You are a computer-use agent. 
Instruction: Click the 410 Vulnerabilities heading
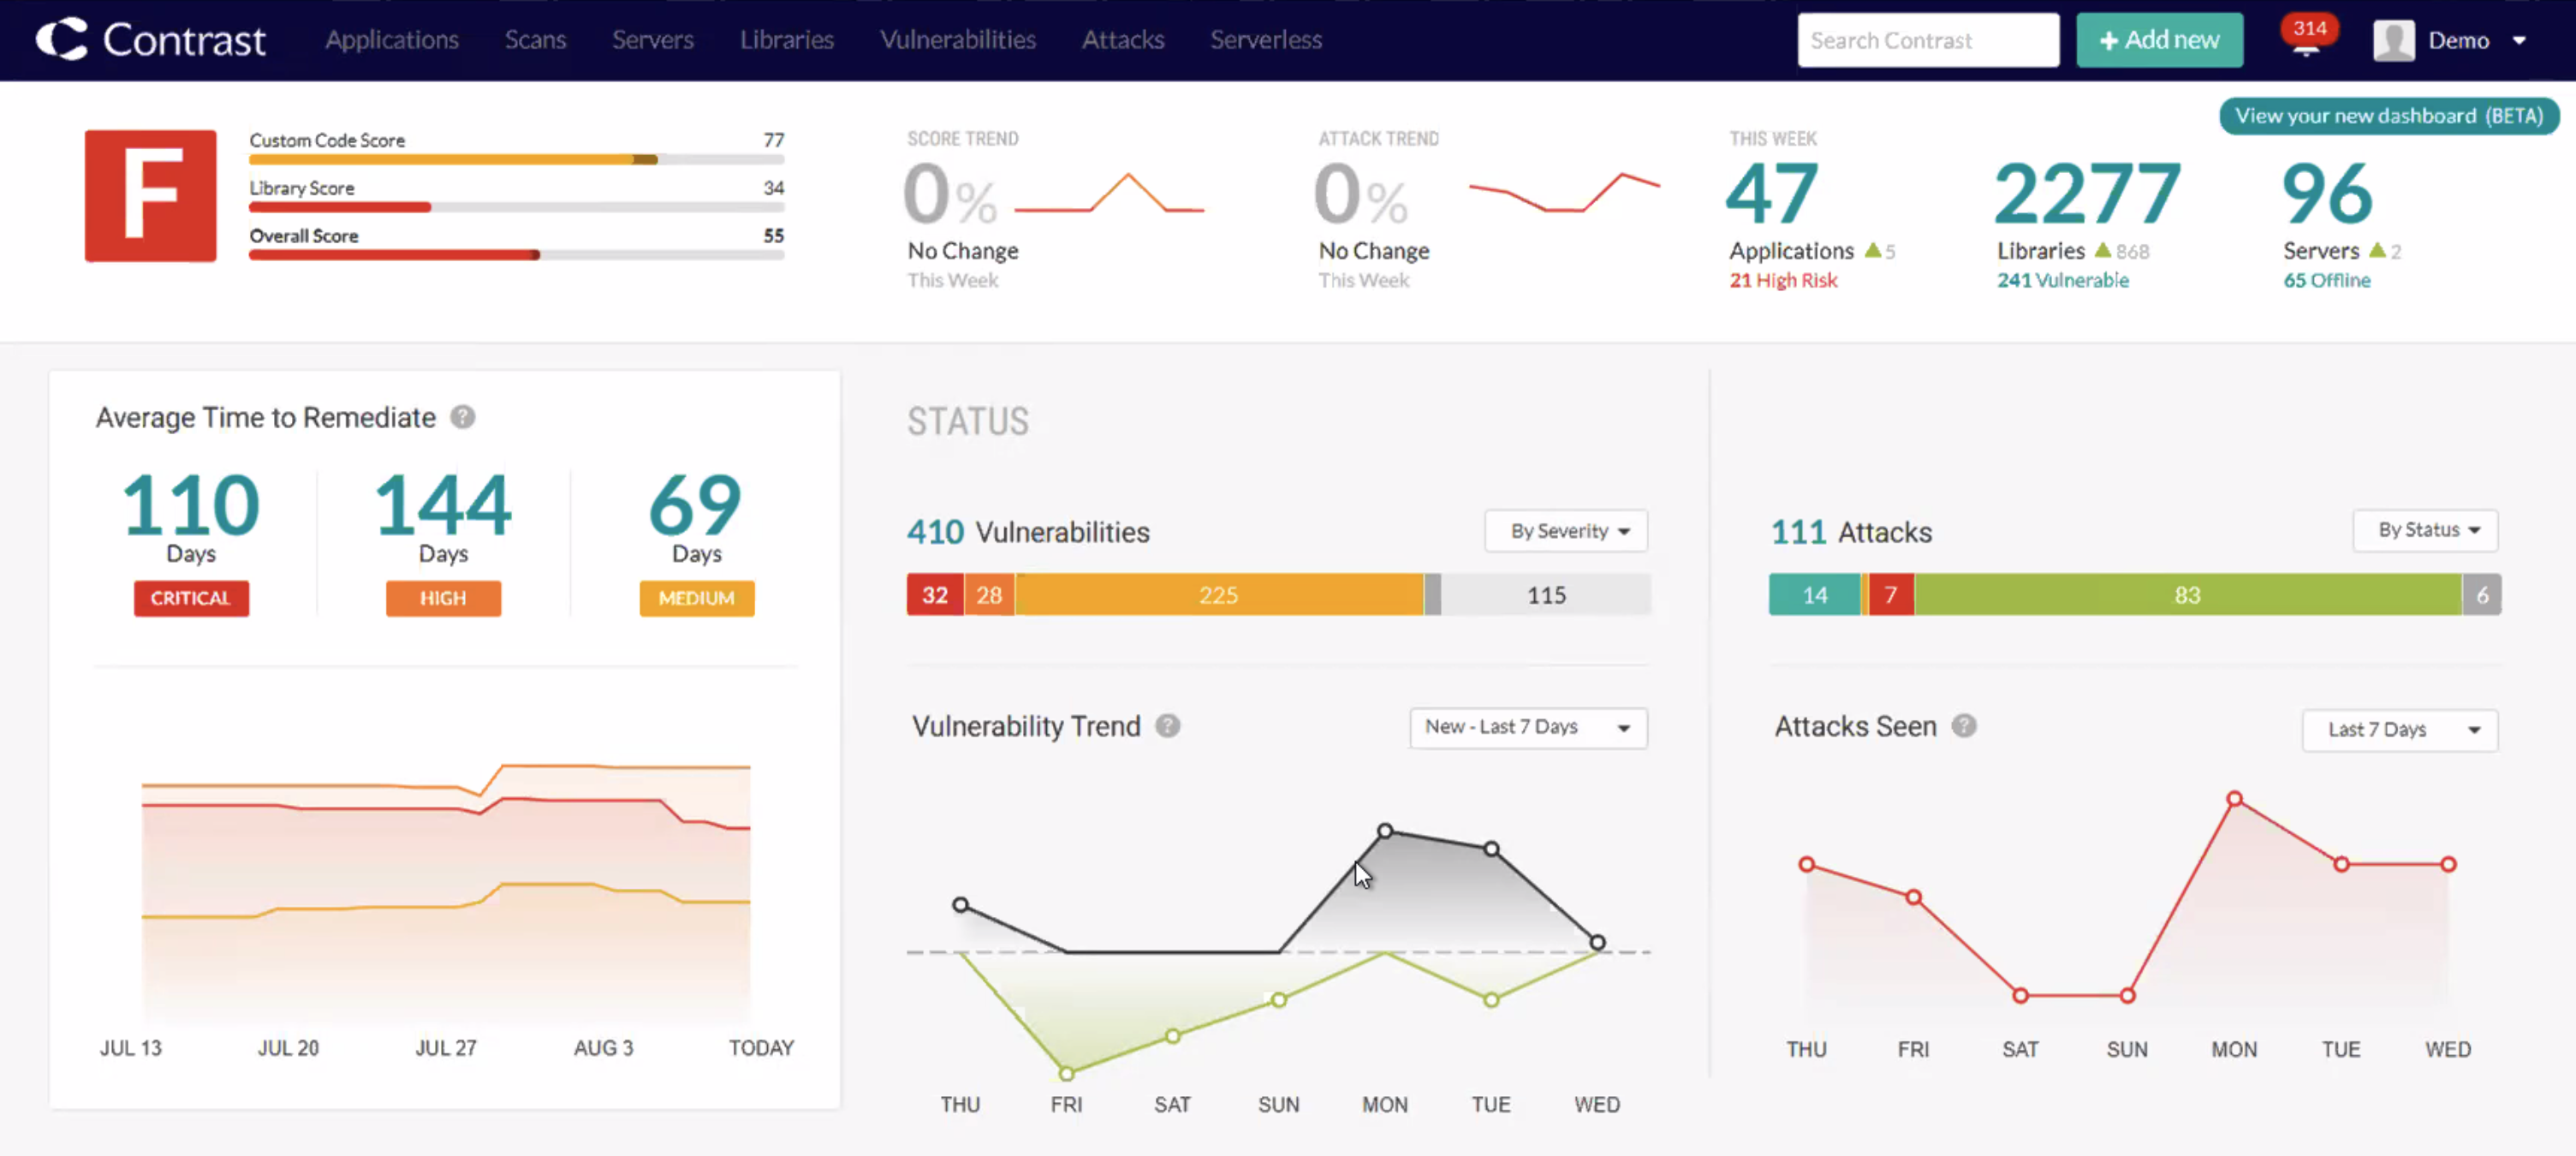pyautogui.click(x=1028, y=532)
